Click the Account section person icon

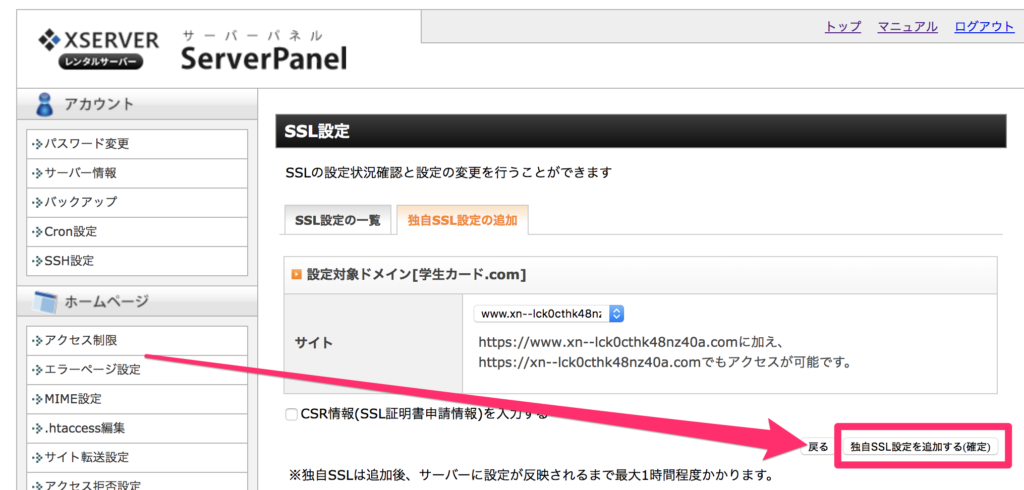click(46, 104)
